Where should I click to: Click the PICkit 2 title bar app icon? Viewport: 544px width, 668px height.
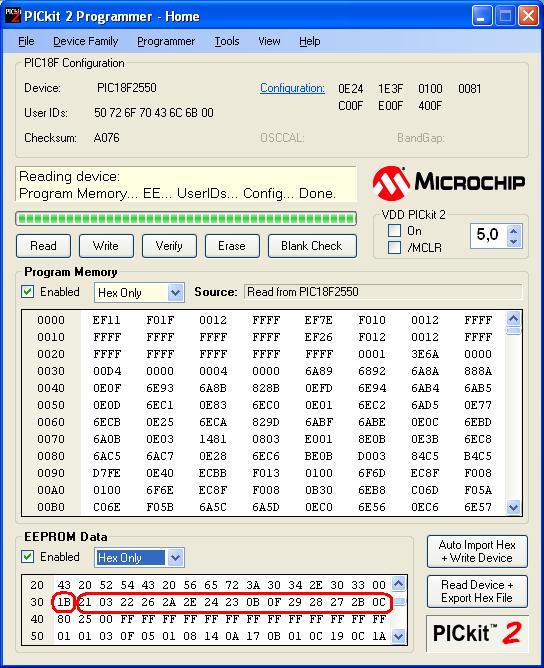click(12, 16)
